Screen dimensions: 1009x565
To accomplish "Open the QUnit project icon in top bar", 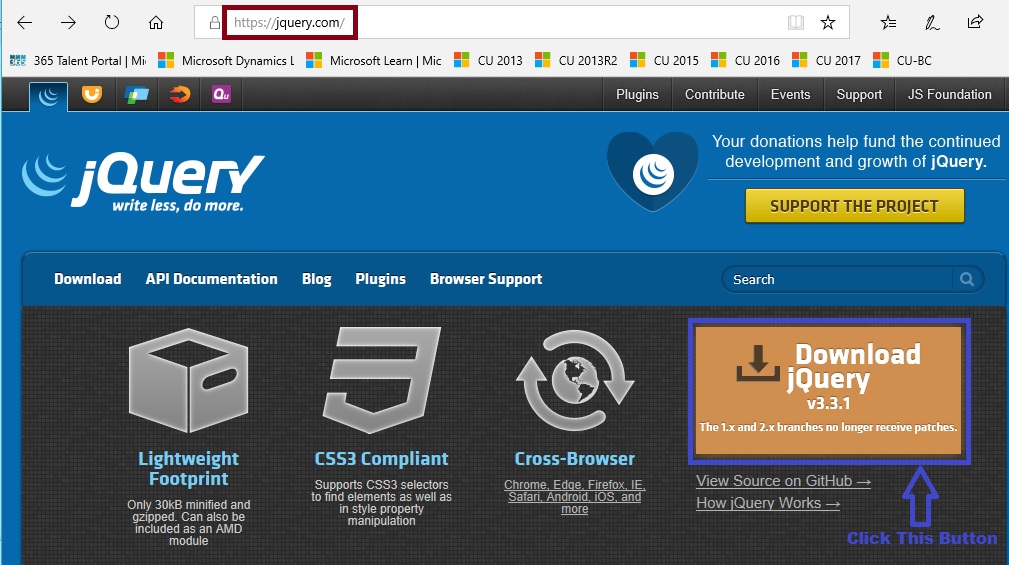I will coord(222,95).
